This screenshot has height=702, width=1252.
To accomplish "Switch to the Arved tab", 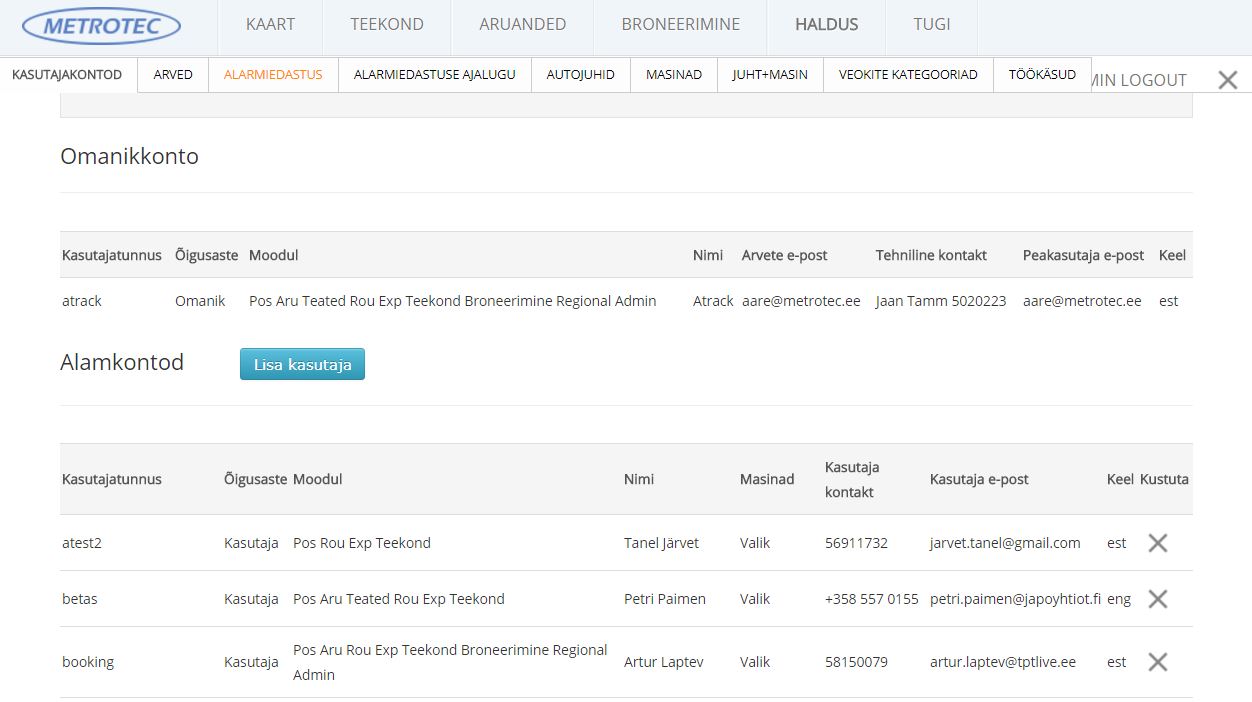I will point(173,75).
